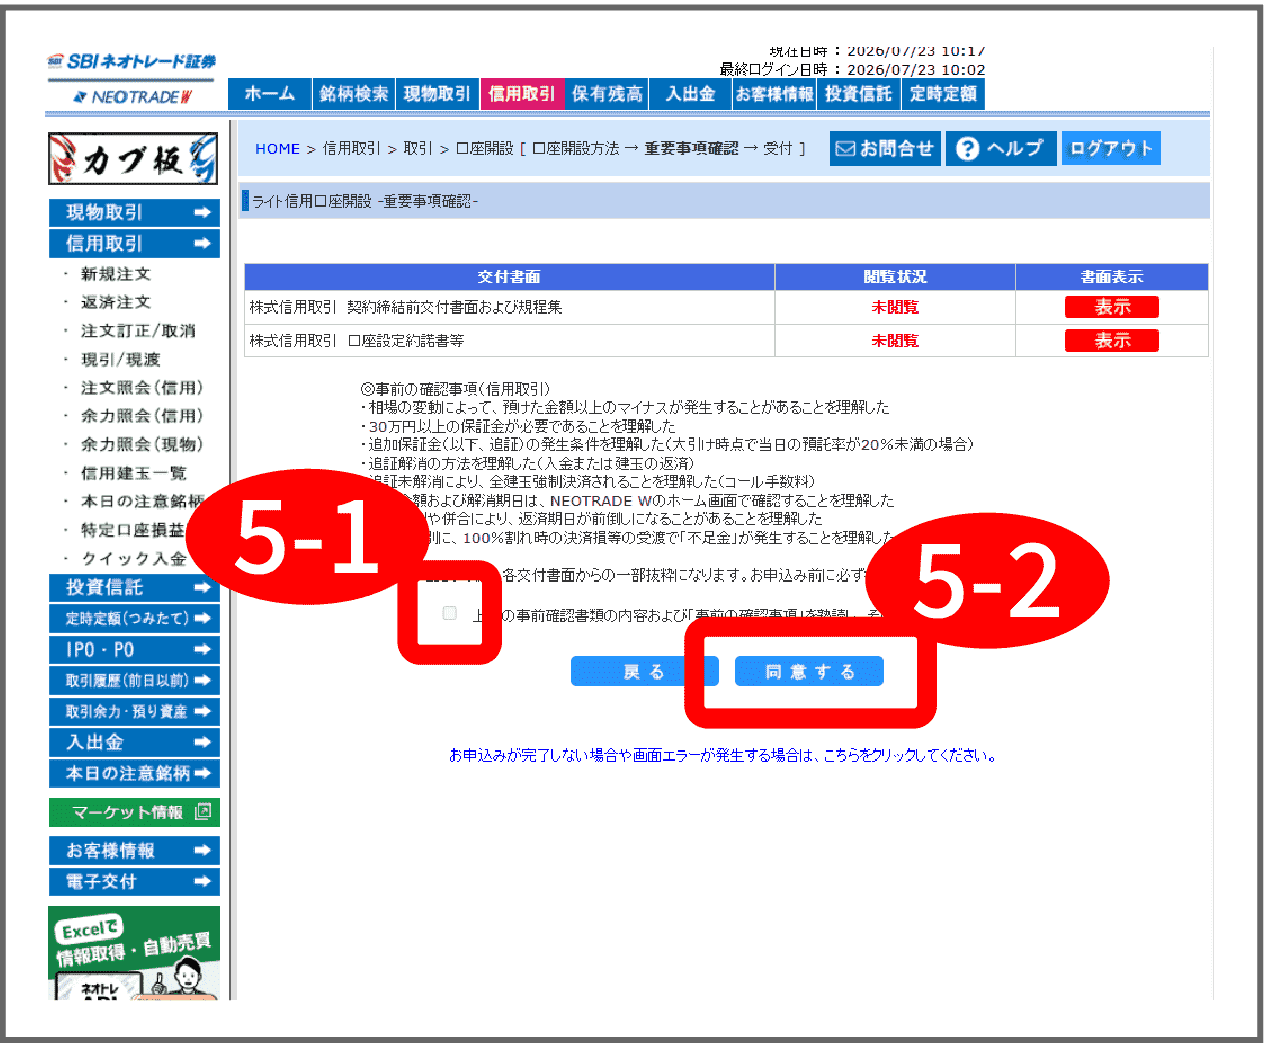The image size is (1264, 1043).
Task: Expand 入出金 in the sidebar
Action: pos(134,742)
